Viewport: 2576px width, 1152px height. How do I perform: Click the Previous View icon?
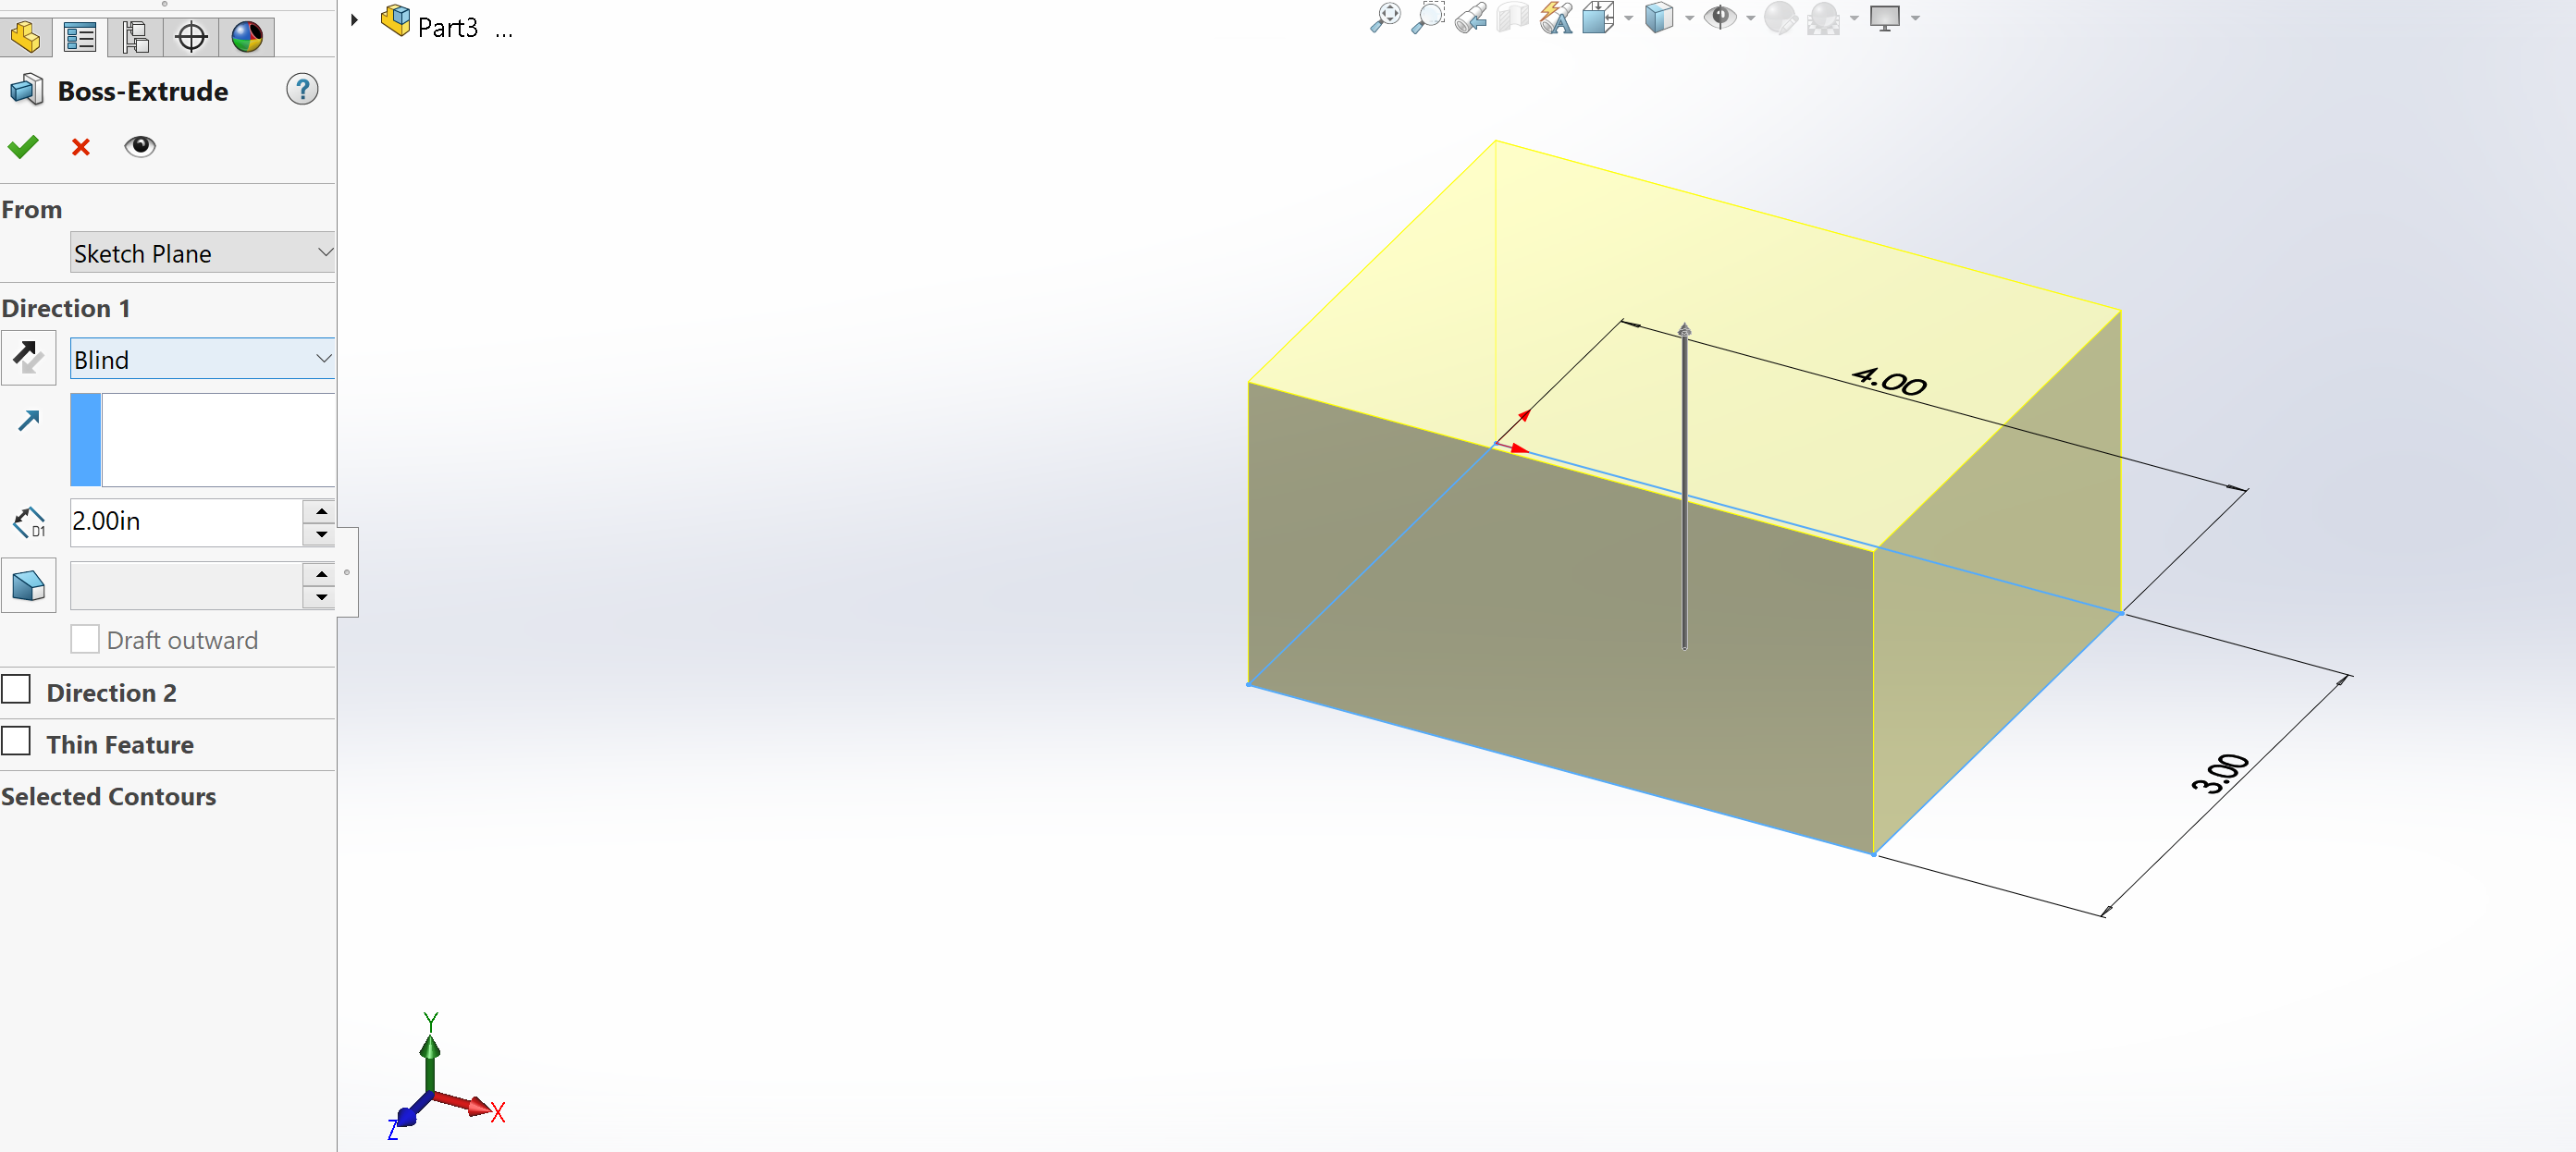click(x=1470, y=18)
